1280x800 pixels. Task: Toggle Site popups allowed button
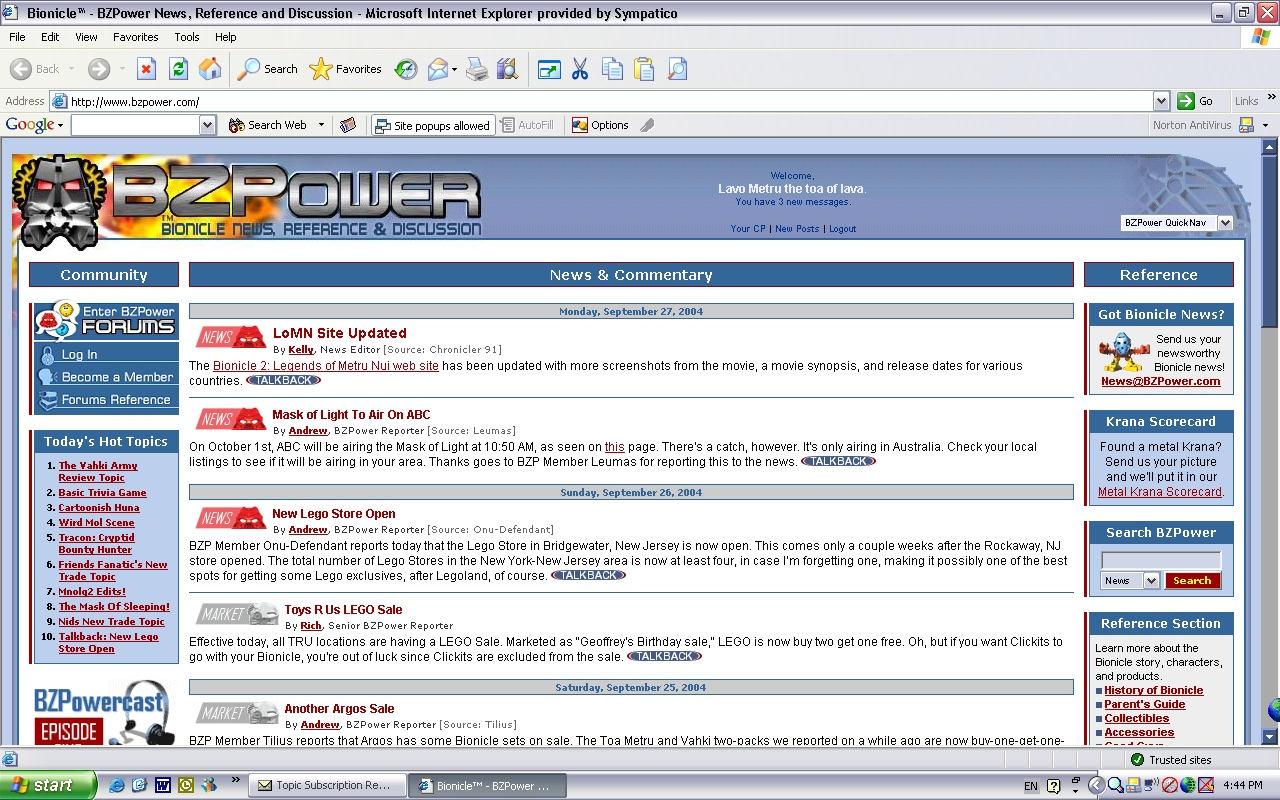432,125
